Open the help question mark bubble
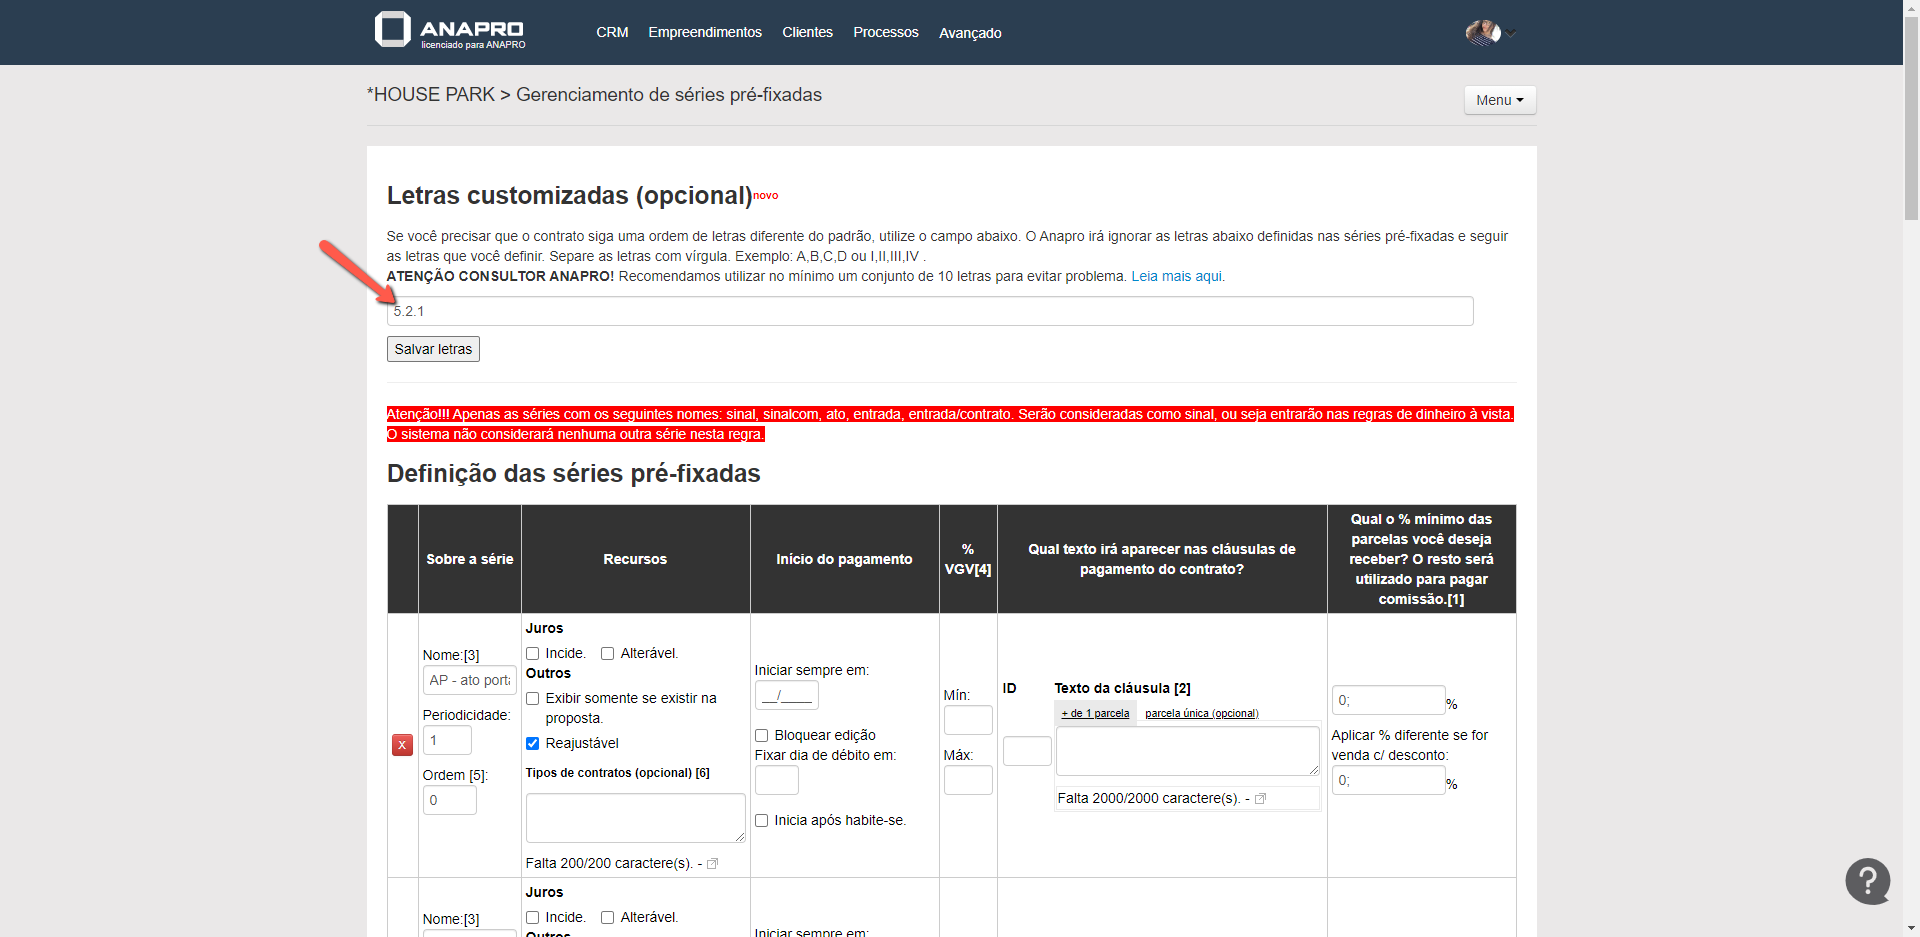1920x937 pixels. click(1867, 881)
